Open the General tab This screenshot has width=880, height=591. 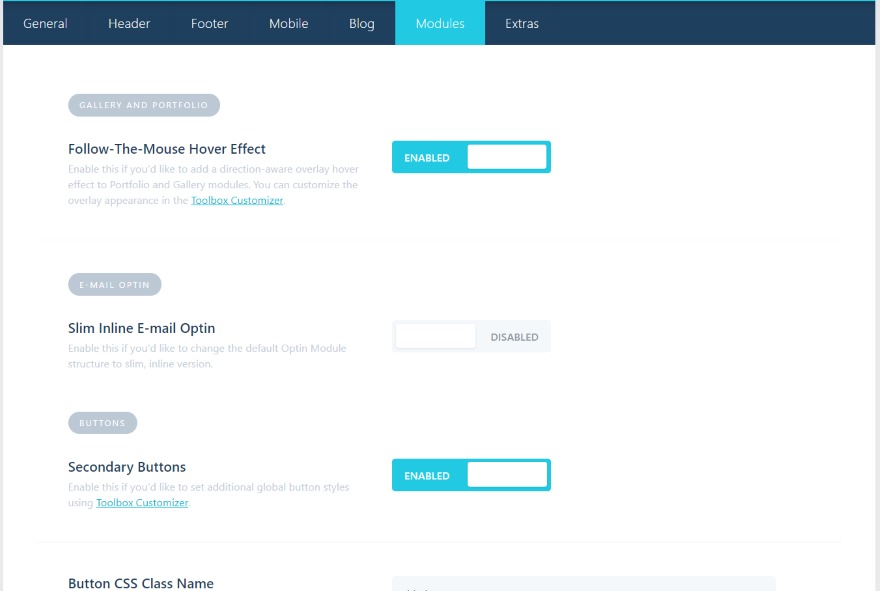(x=45, y=24)
